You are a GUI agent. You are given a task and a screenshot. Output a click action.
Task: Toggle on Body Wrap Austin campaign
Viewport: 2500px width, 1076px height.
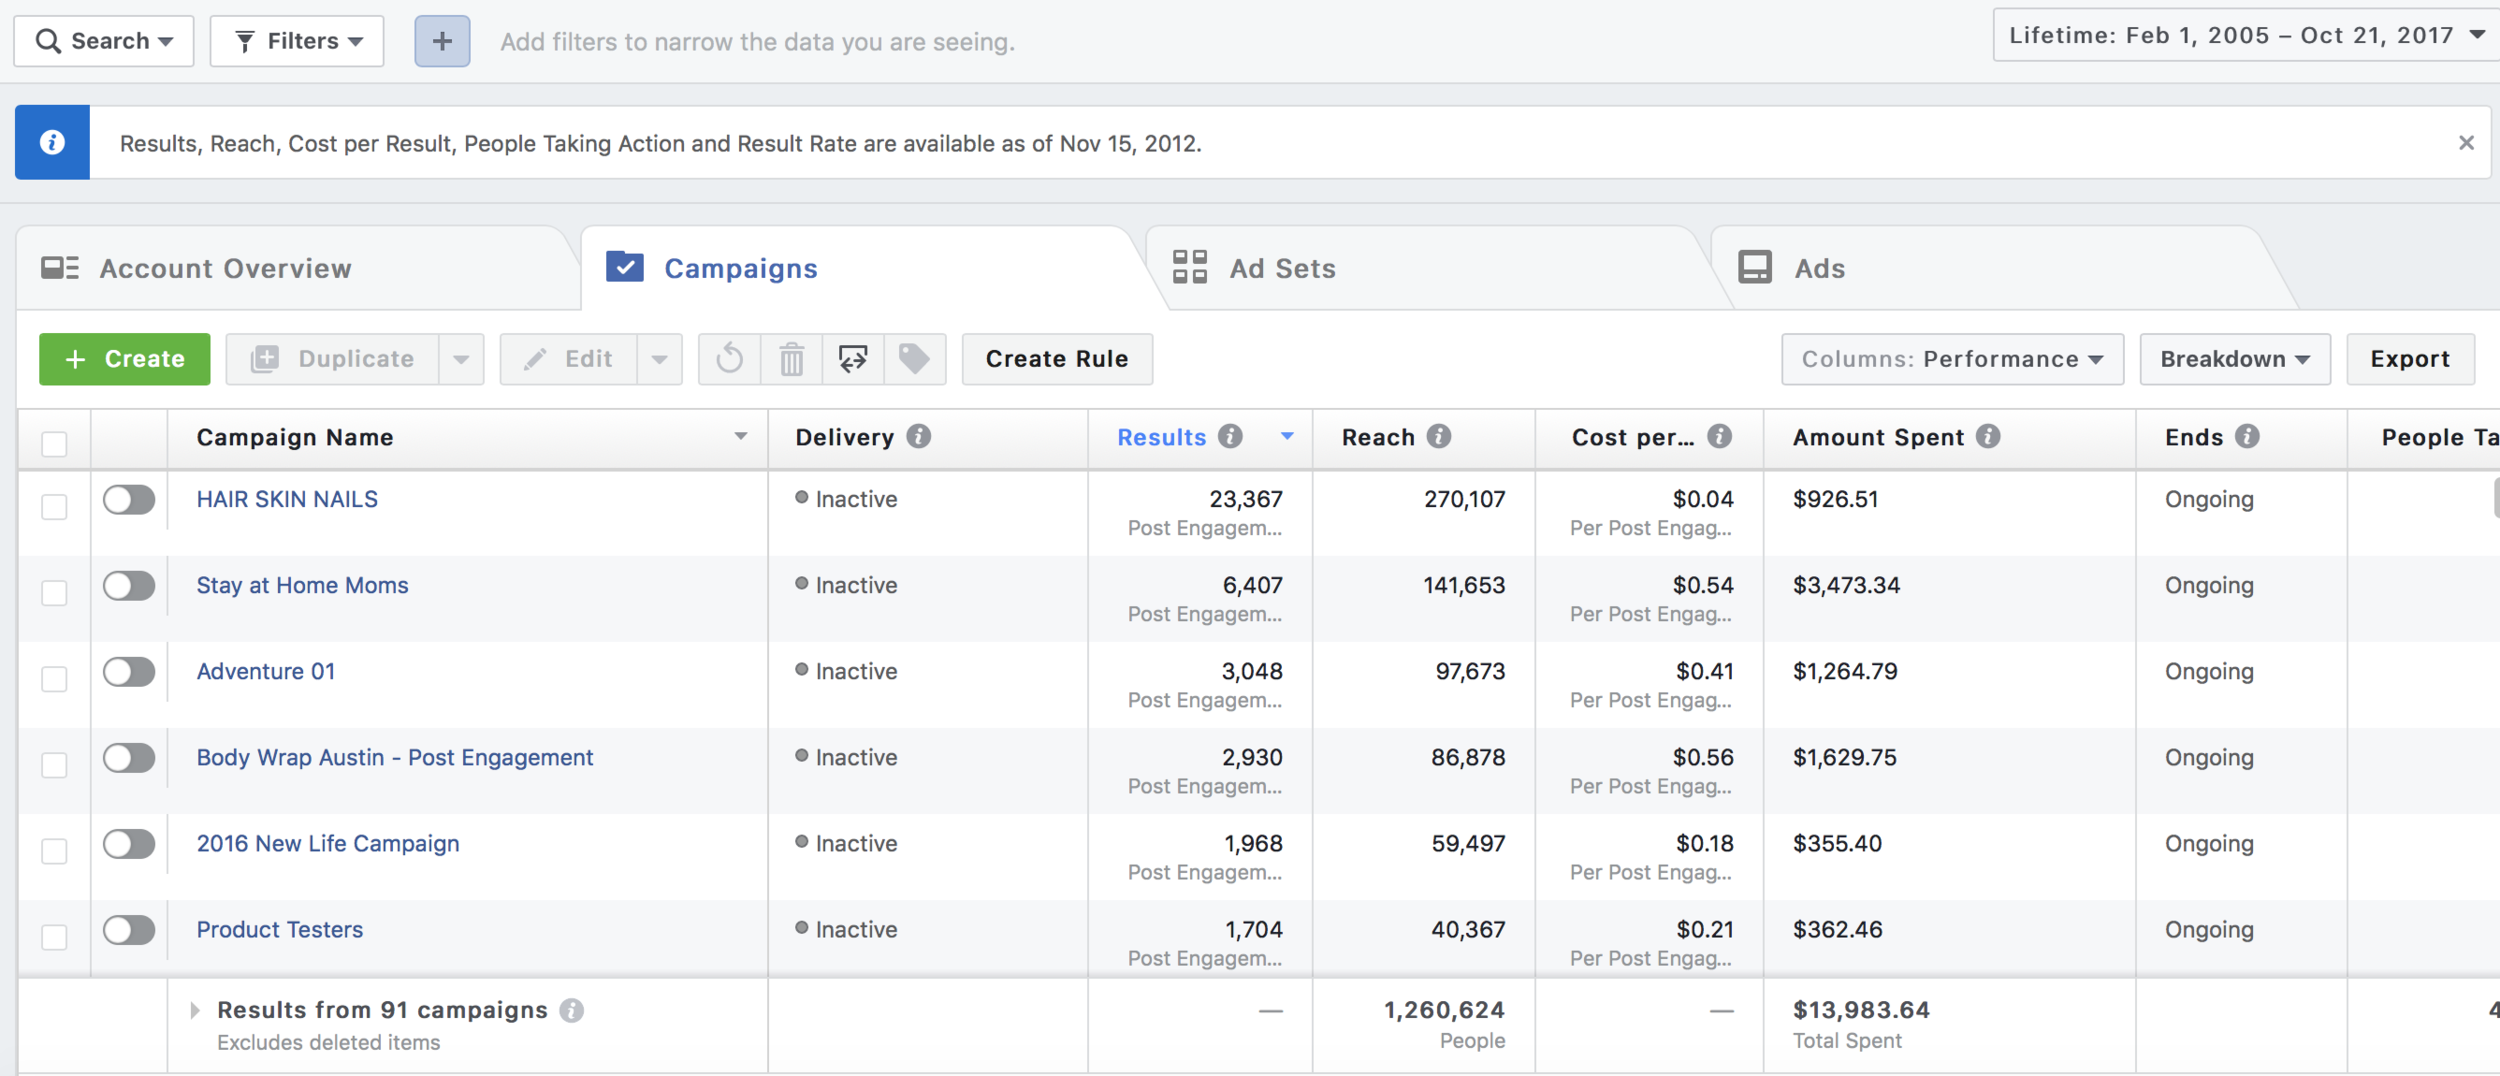129,757
